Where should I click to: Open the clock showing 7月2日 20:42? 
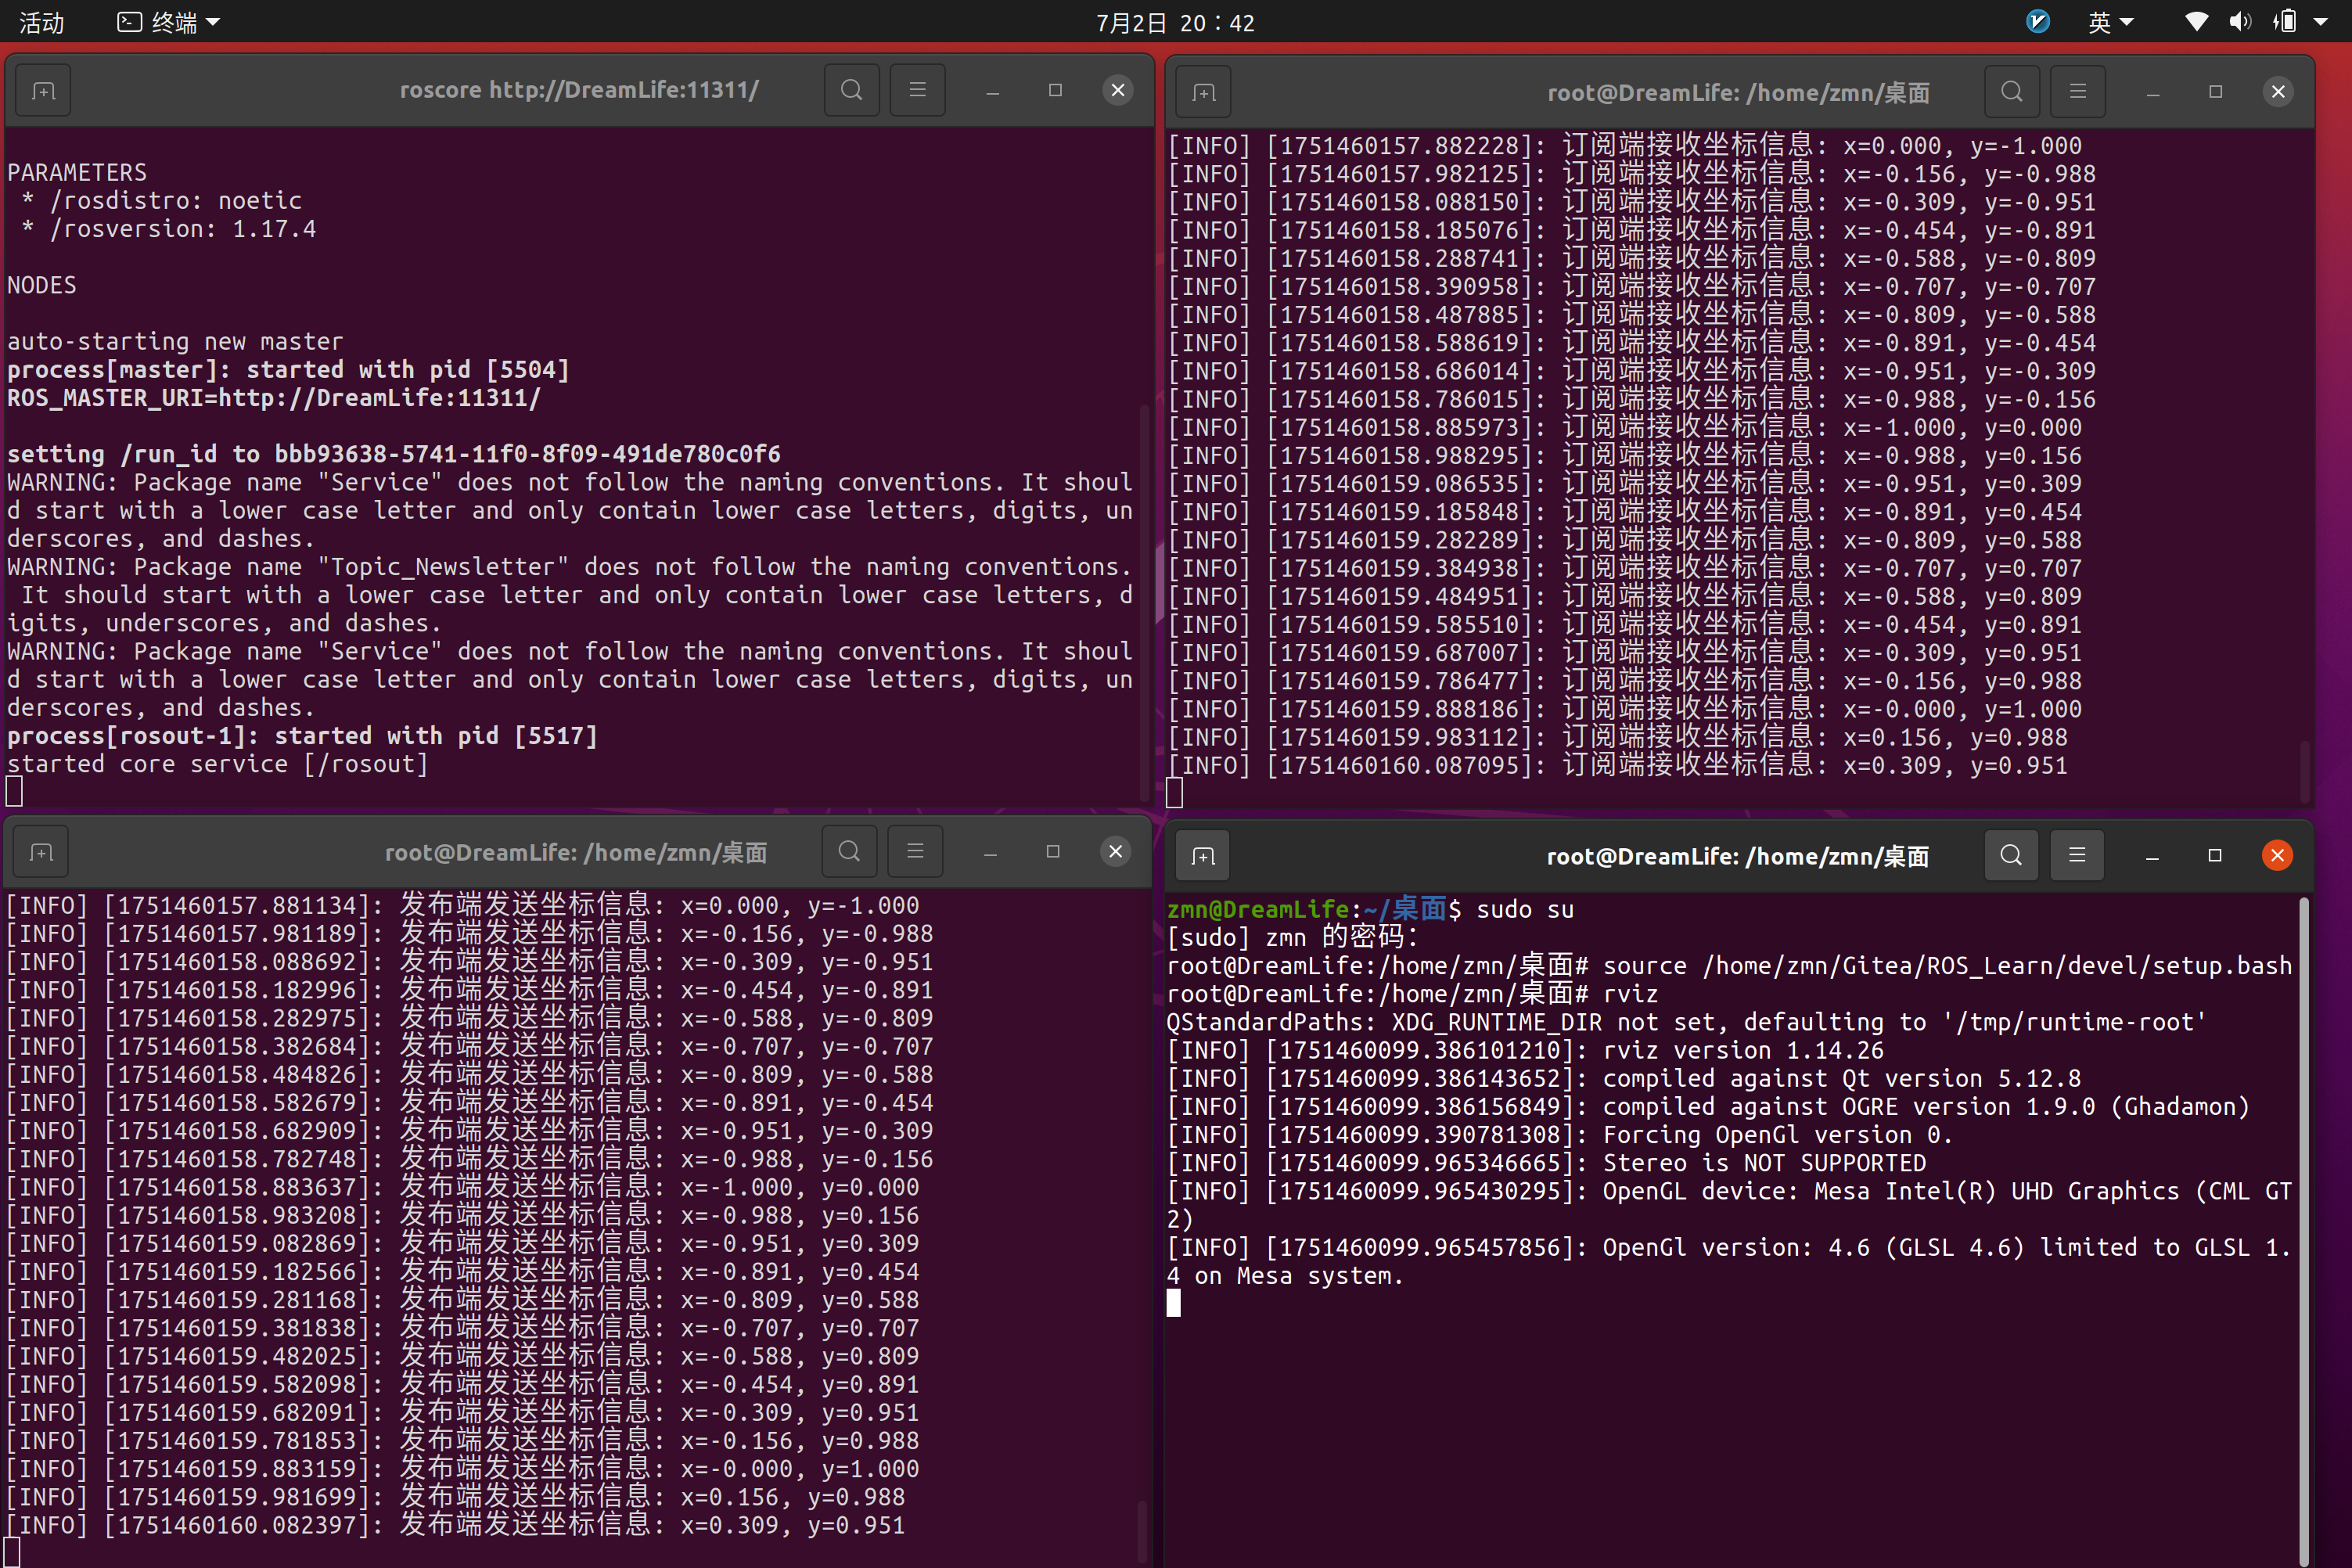[x=1175, y=22]
